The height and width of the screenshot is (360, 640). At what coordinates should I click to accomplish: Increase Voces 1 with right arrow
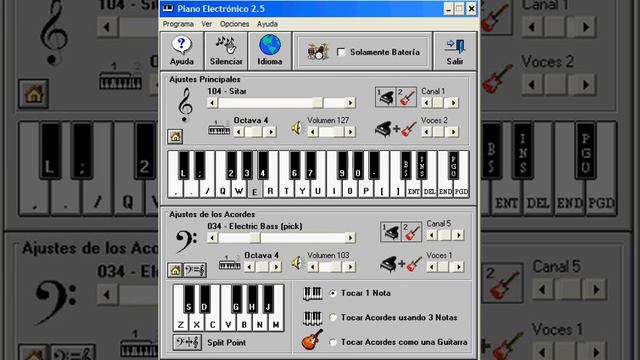pyautogui.click(x=458, y=267)
